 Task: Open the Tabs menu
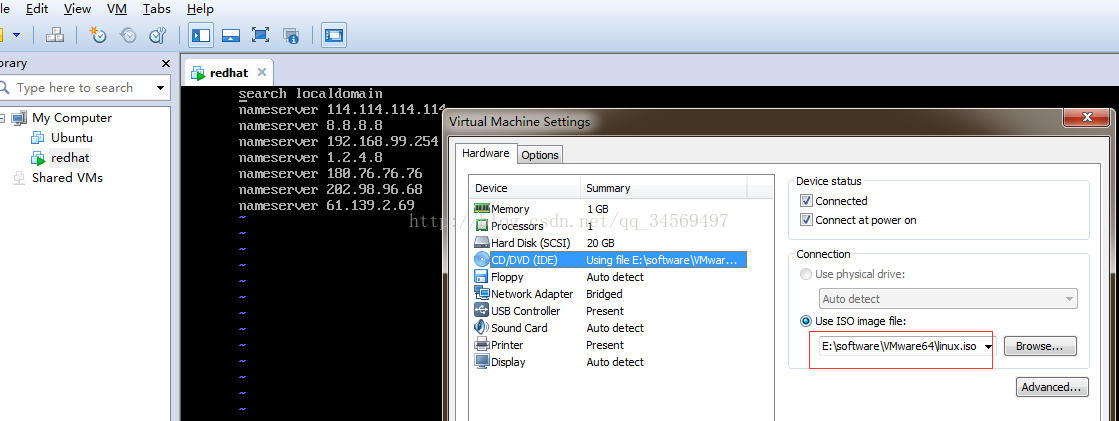click(156, 9)
